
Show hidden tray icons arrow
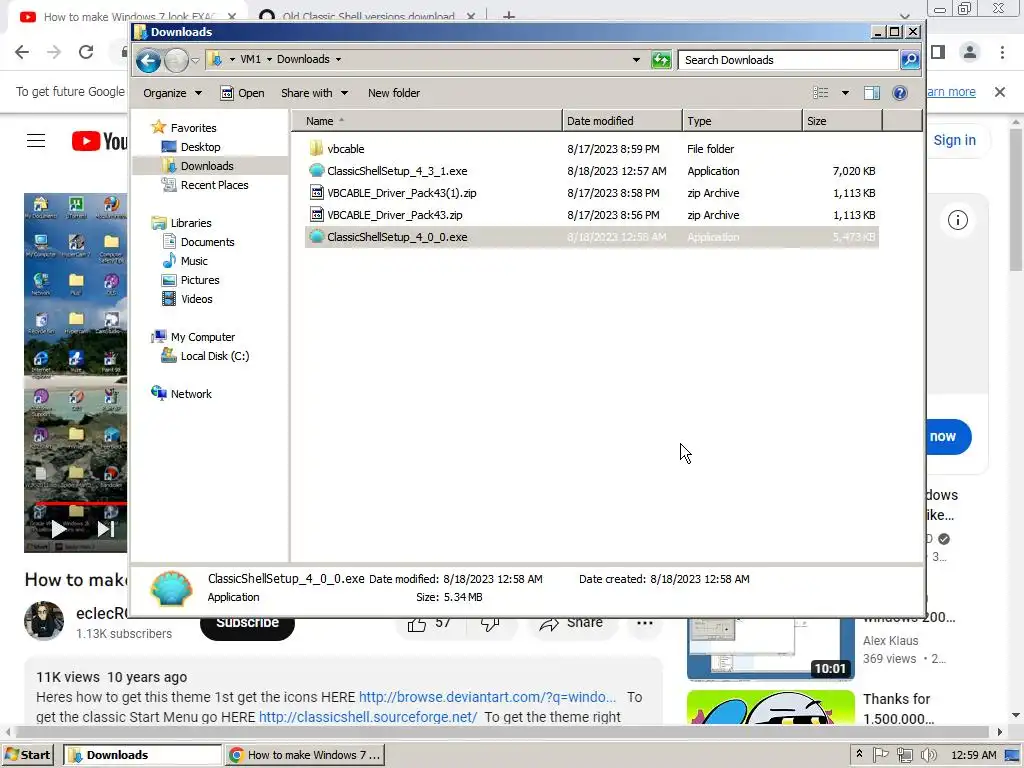[859, 754]
